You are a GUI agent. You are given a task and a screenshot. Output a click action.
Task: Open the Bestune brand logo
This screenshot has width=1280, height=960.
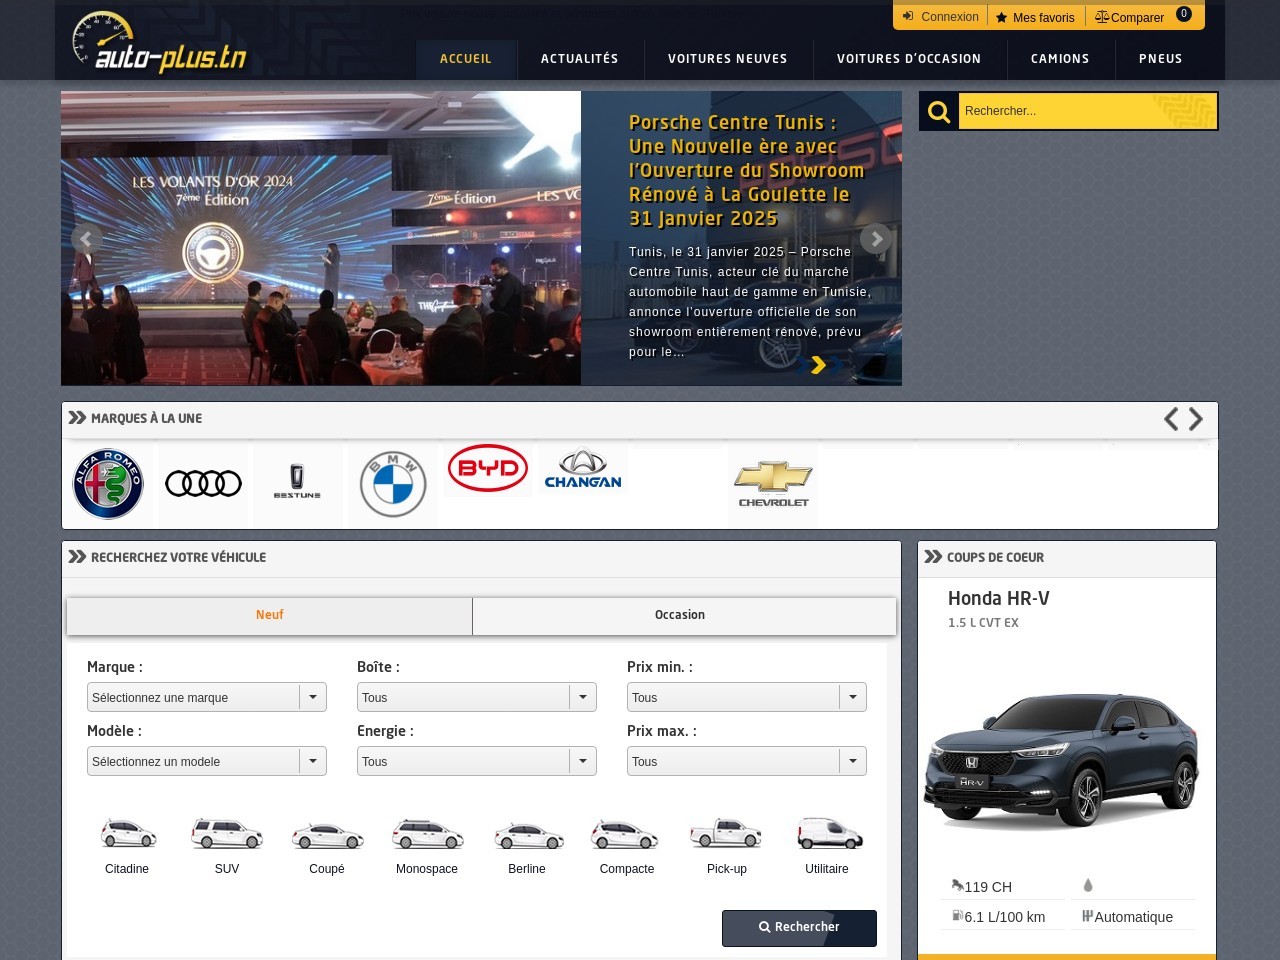(297, 481)
